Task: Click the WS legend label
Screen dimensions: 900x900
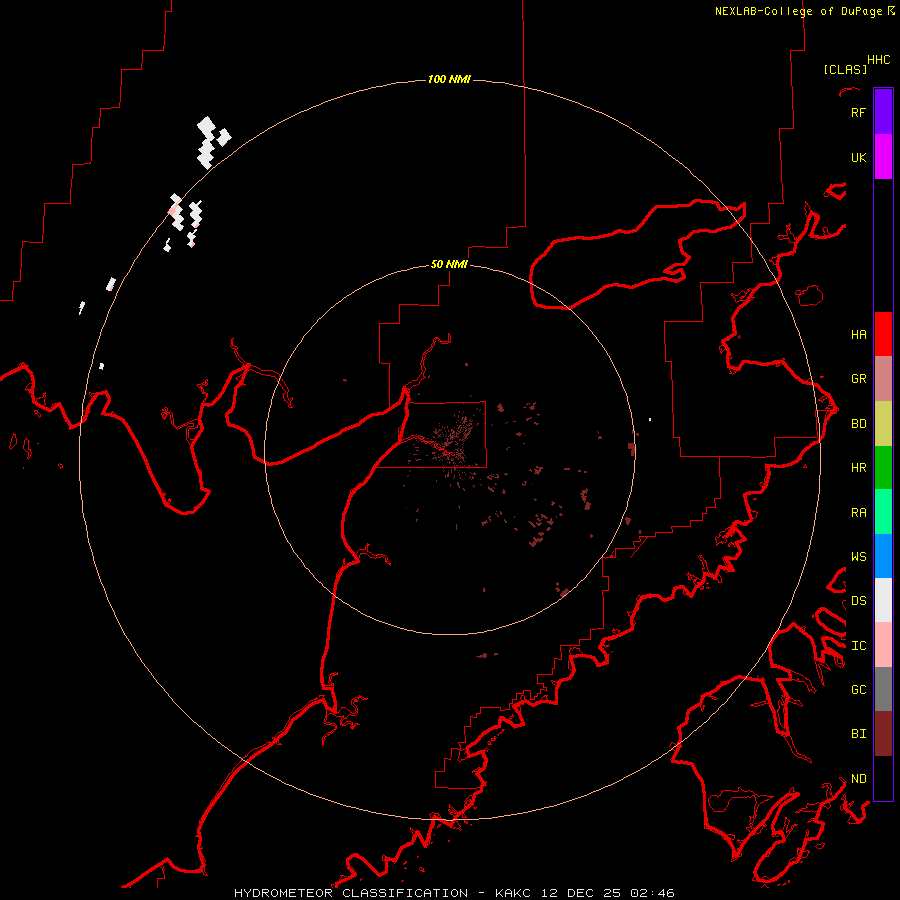Action: [x=858, y=556]
